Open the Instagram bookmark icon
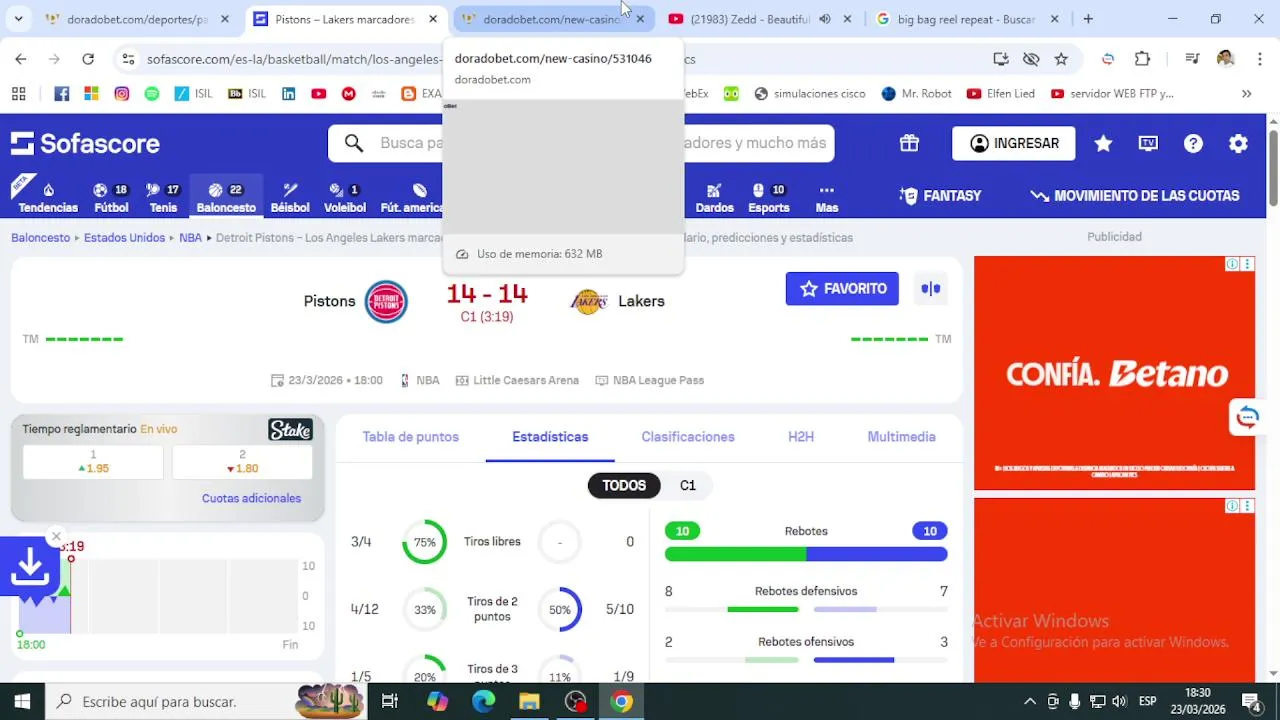 click(122, 93)
